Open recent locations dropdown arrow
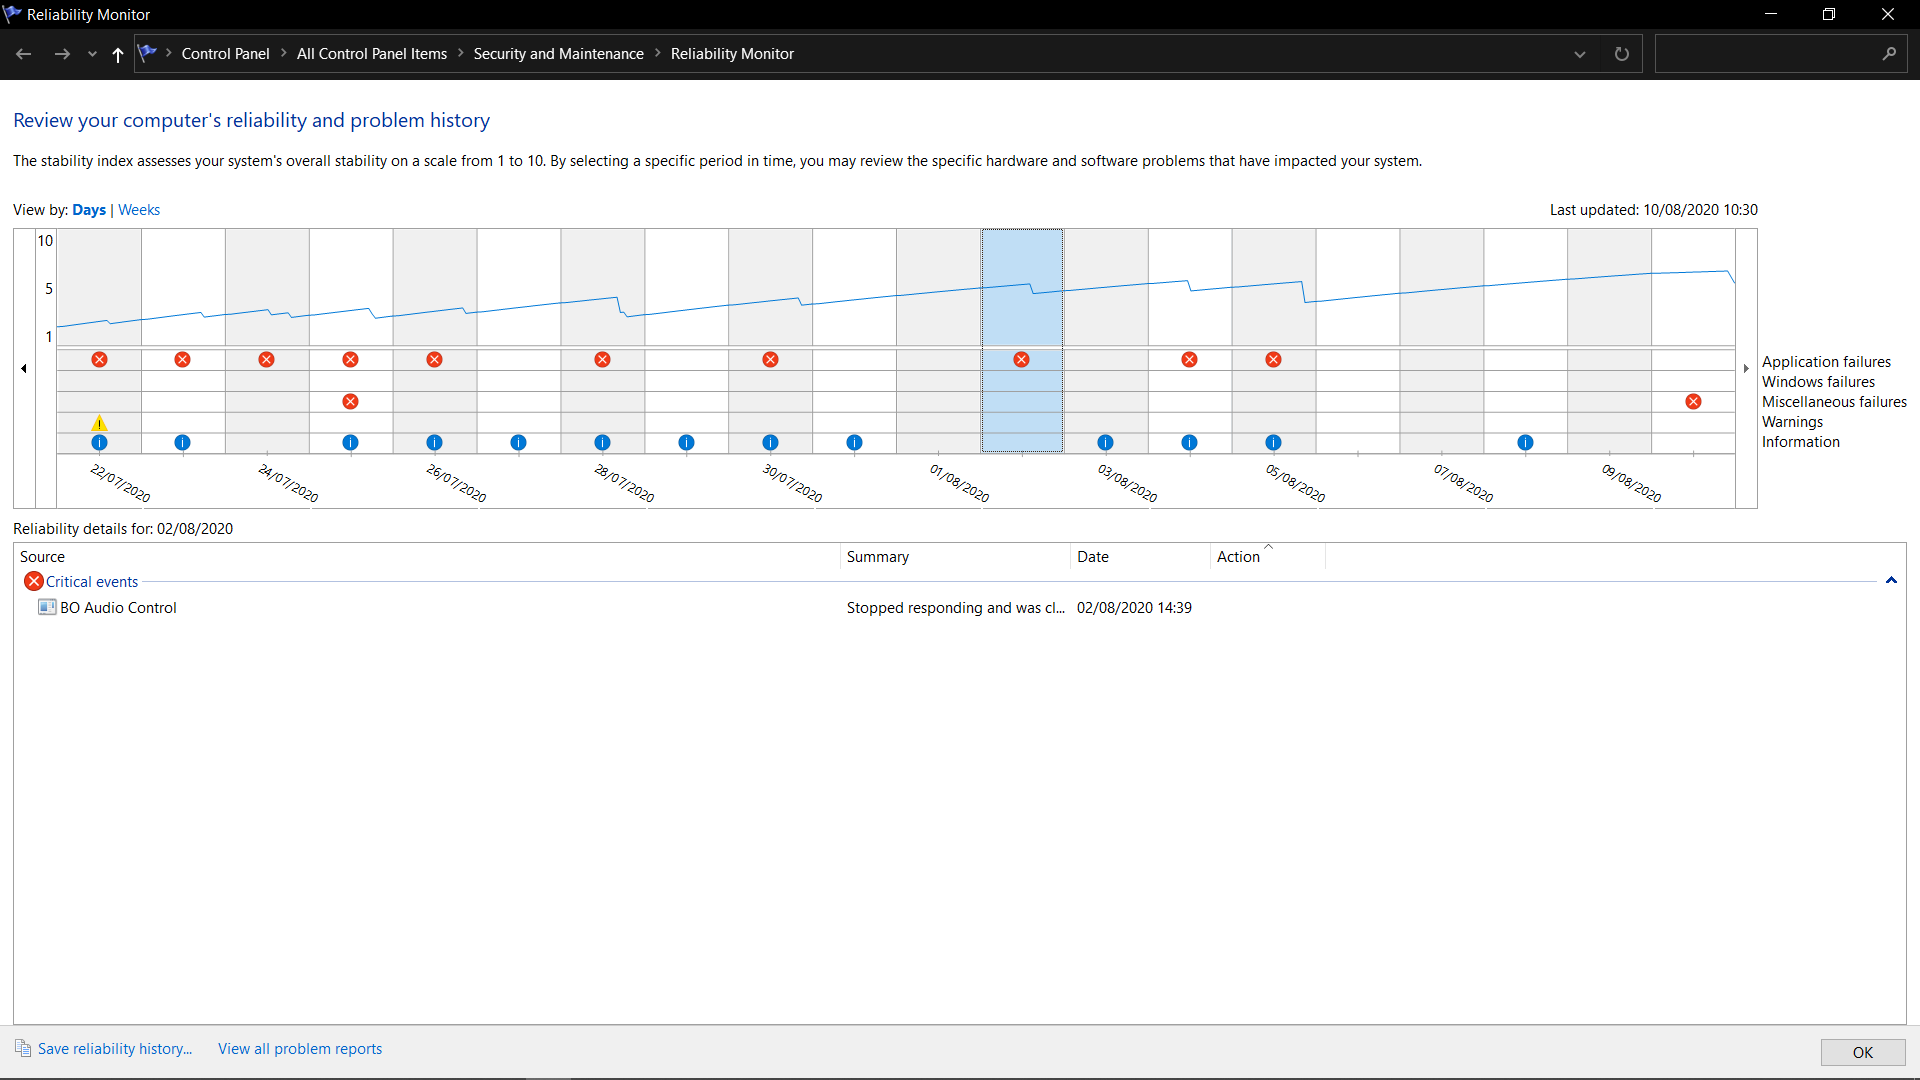Screen dimensions: 1920x1080 (x=92, y=54)
